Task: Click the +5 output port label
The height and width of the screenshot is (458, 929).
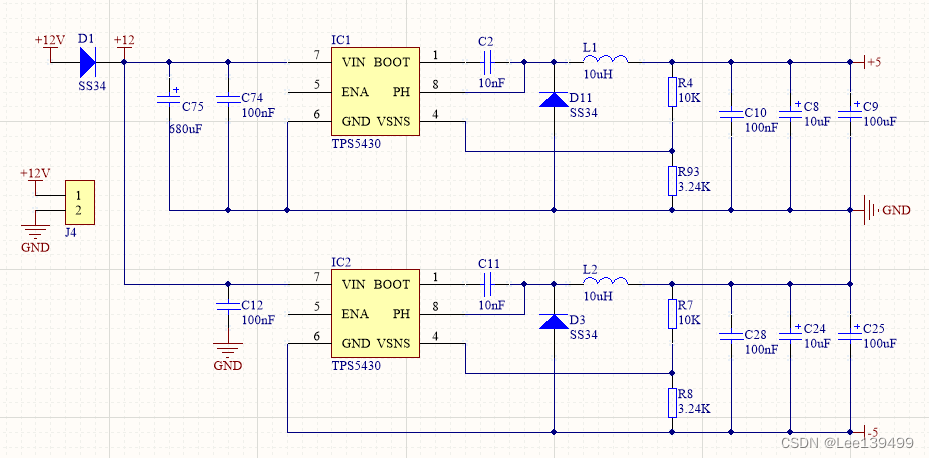Action: pyautogui.click(x=873, y=62)
